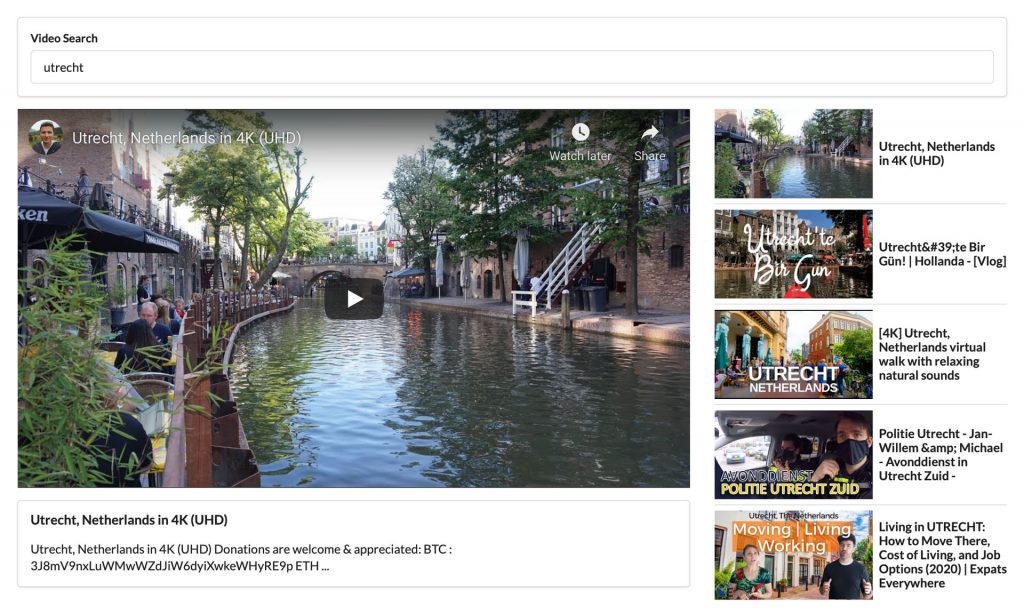Select the Moving Living Working thumbnail
The height and width of the screenshot is (614, 1024).
793,554
